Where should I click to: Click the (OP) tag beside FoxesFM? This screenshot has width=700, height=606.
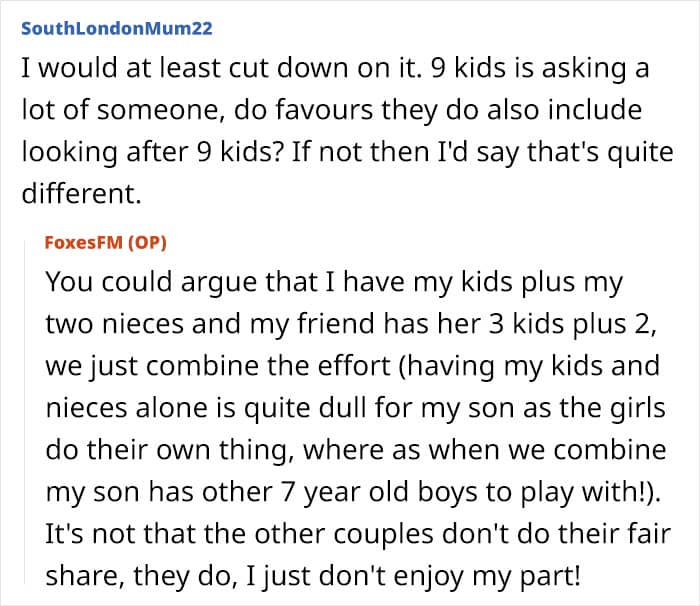[147, 242]
